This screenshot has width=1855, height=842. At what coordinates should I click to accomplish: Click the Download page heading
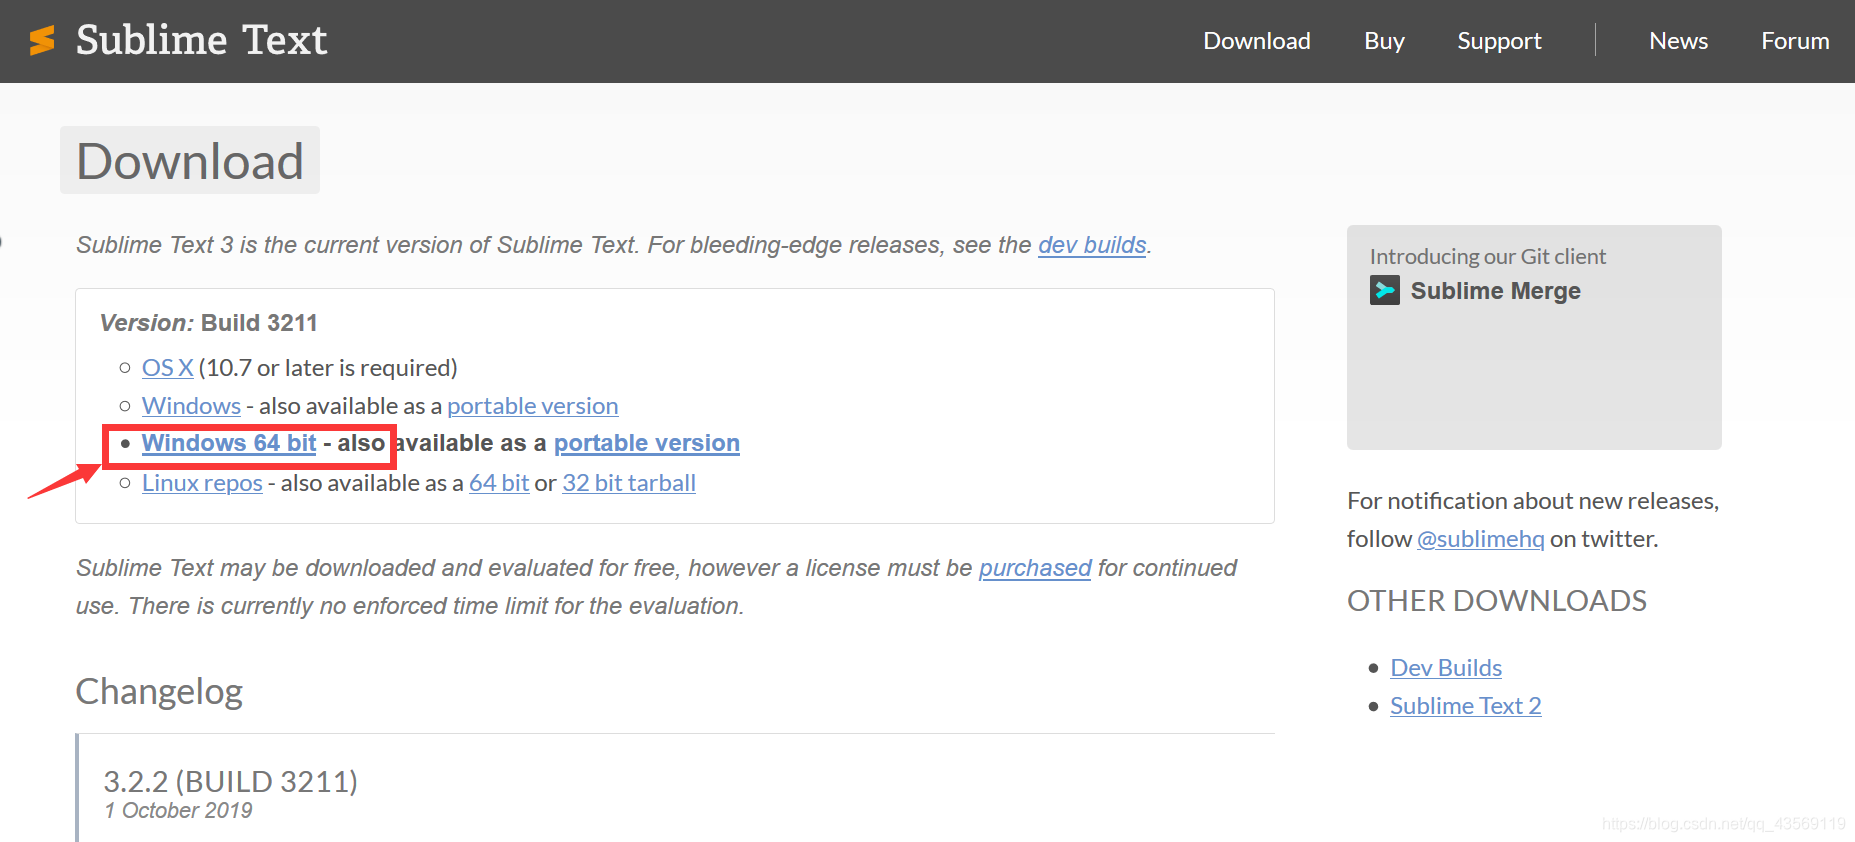pos(190,160)
